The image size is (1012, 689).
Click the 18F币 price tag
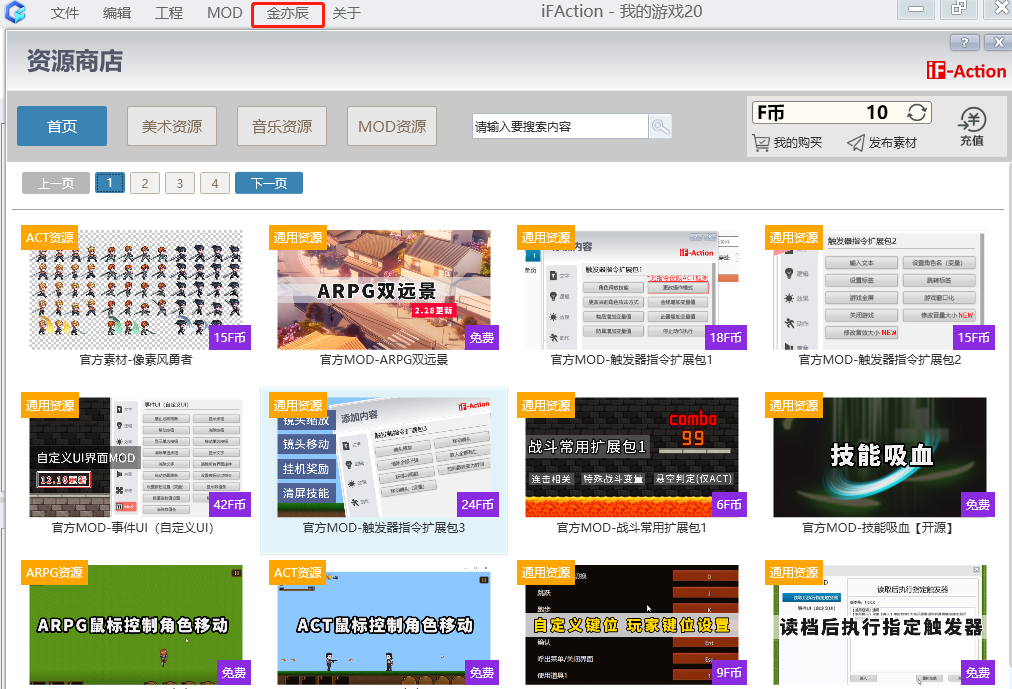[x=725, y=337]
